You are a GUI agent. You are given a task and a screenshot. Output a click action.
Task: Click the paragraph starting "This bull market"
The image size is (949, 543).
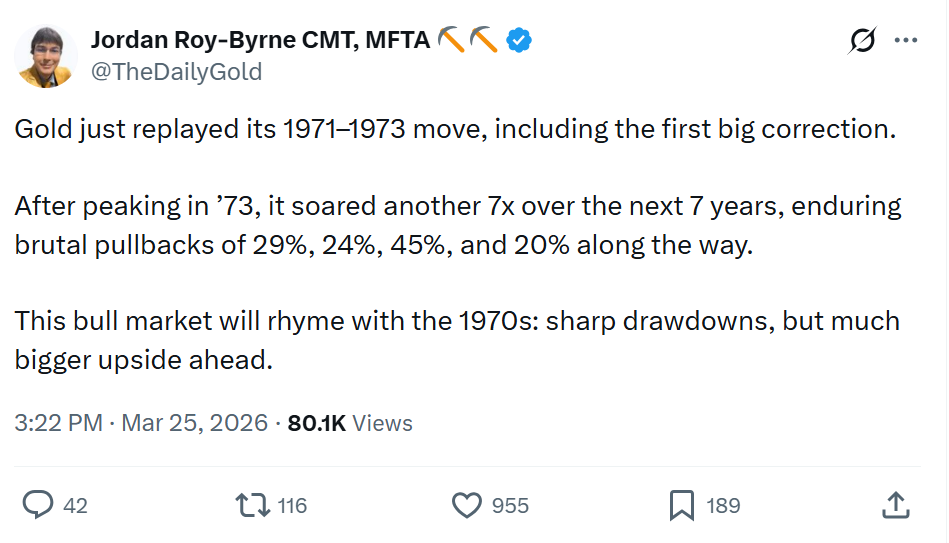(456, 340)
